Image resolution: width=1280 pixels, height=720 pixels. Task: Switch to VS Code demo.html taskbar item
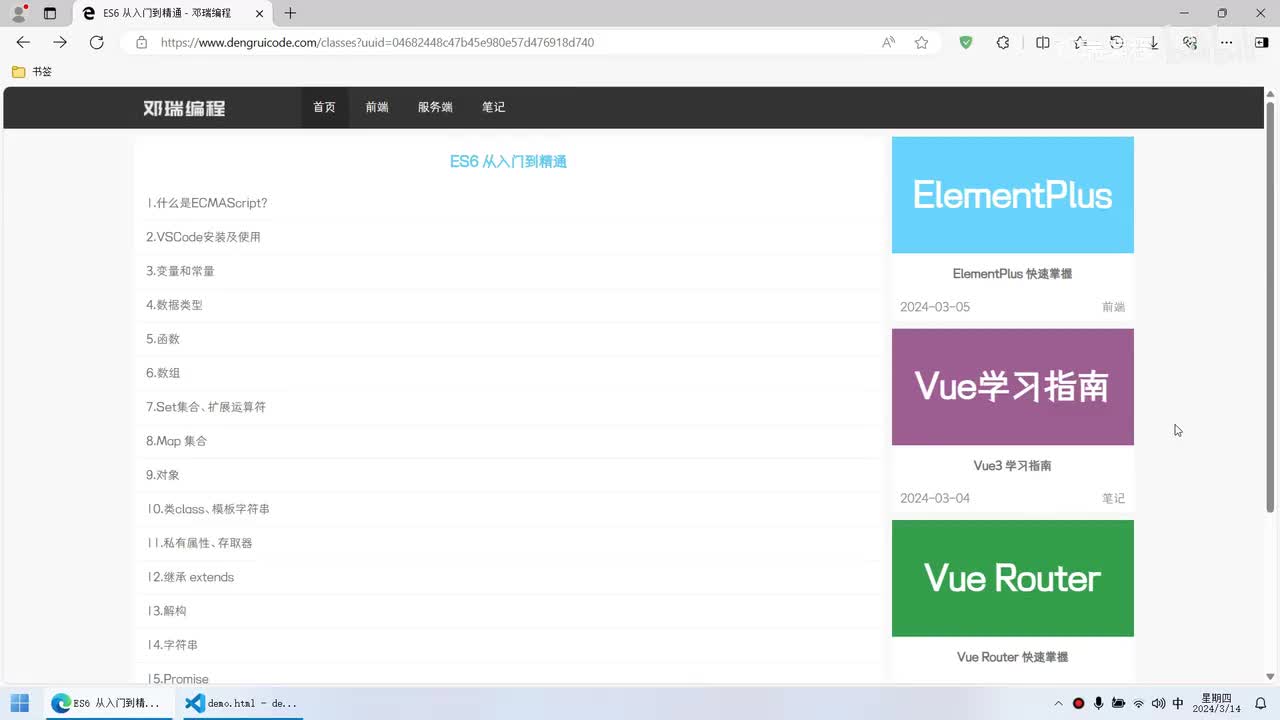(241, 703)
